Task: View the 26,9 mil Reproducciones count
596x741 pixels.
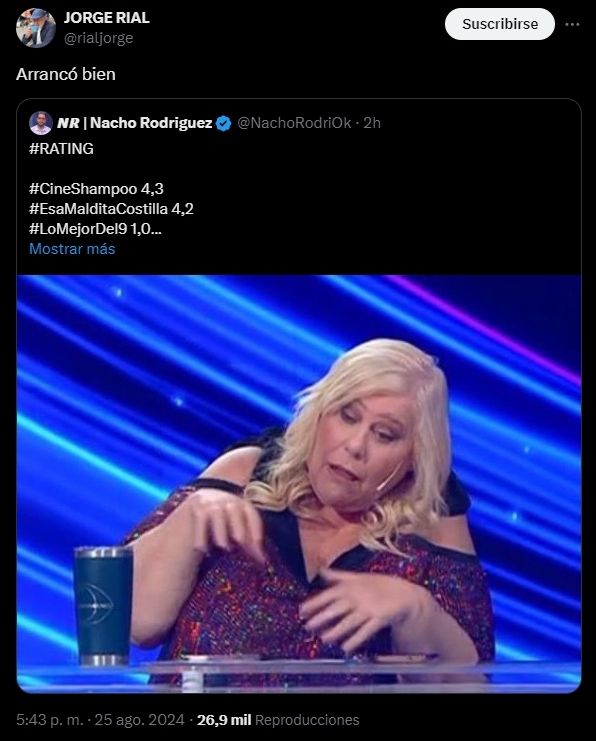Action: (278, 720)
